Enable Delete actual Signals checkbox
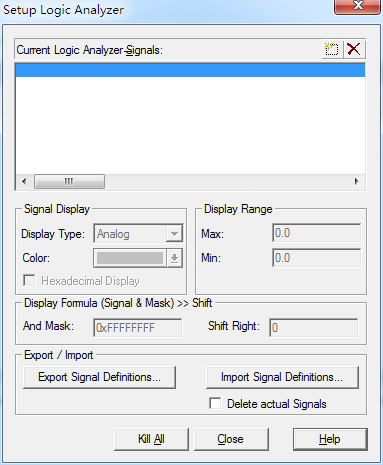 pos(215,403)
